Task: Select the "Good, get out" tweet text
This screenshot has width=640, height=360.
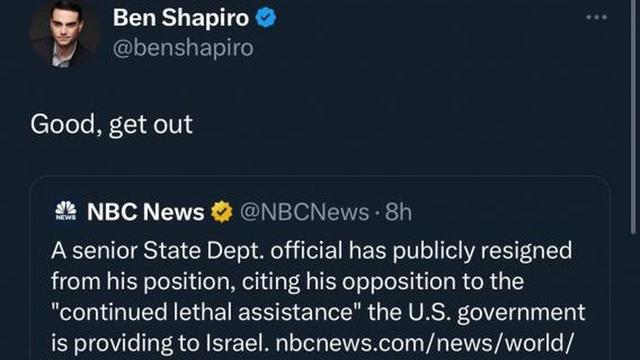Action: click(111, 124)
